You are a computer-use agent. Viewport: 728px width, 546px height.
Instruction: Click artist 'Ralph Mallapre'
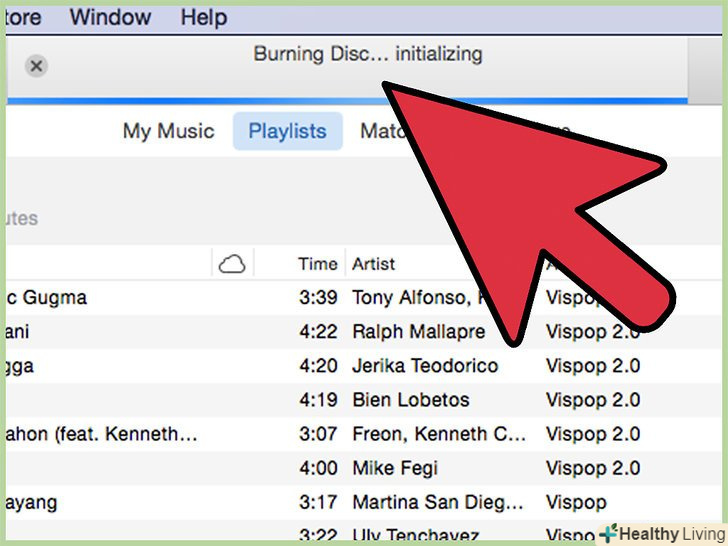tap(418, 332)
